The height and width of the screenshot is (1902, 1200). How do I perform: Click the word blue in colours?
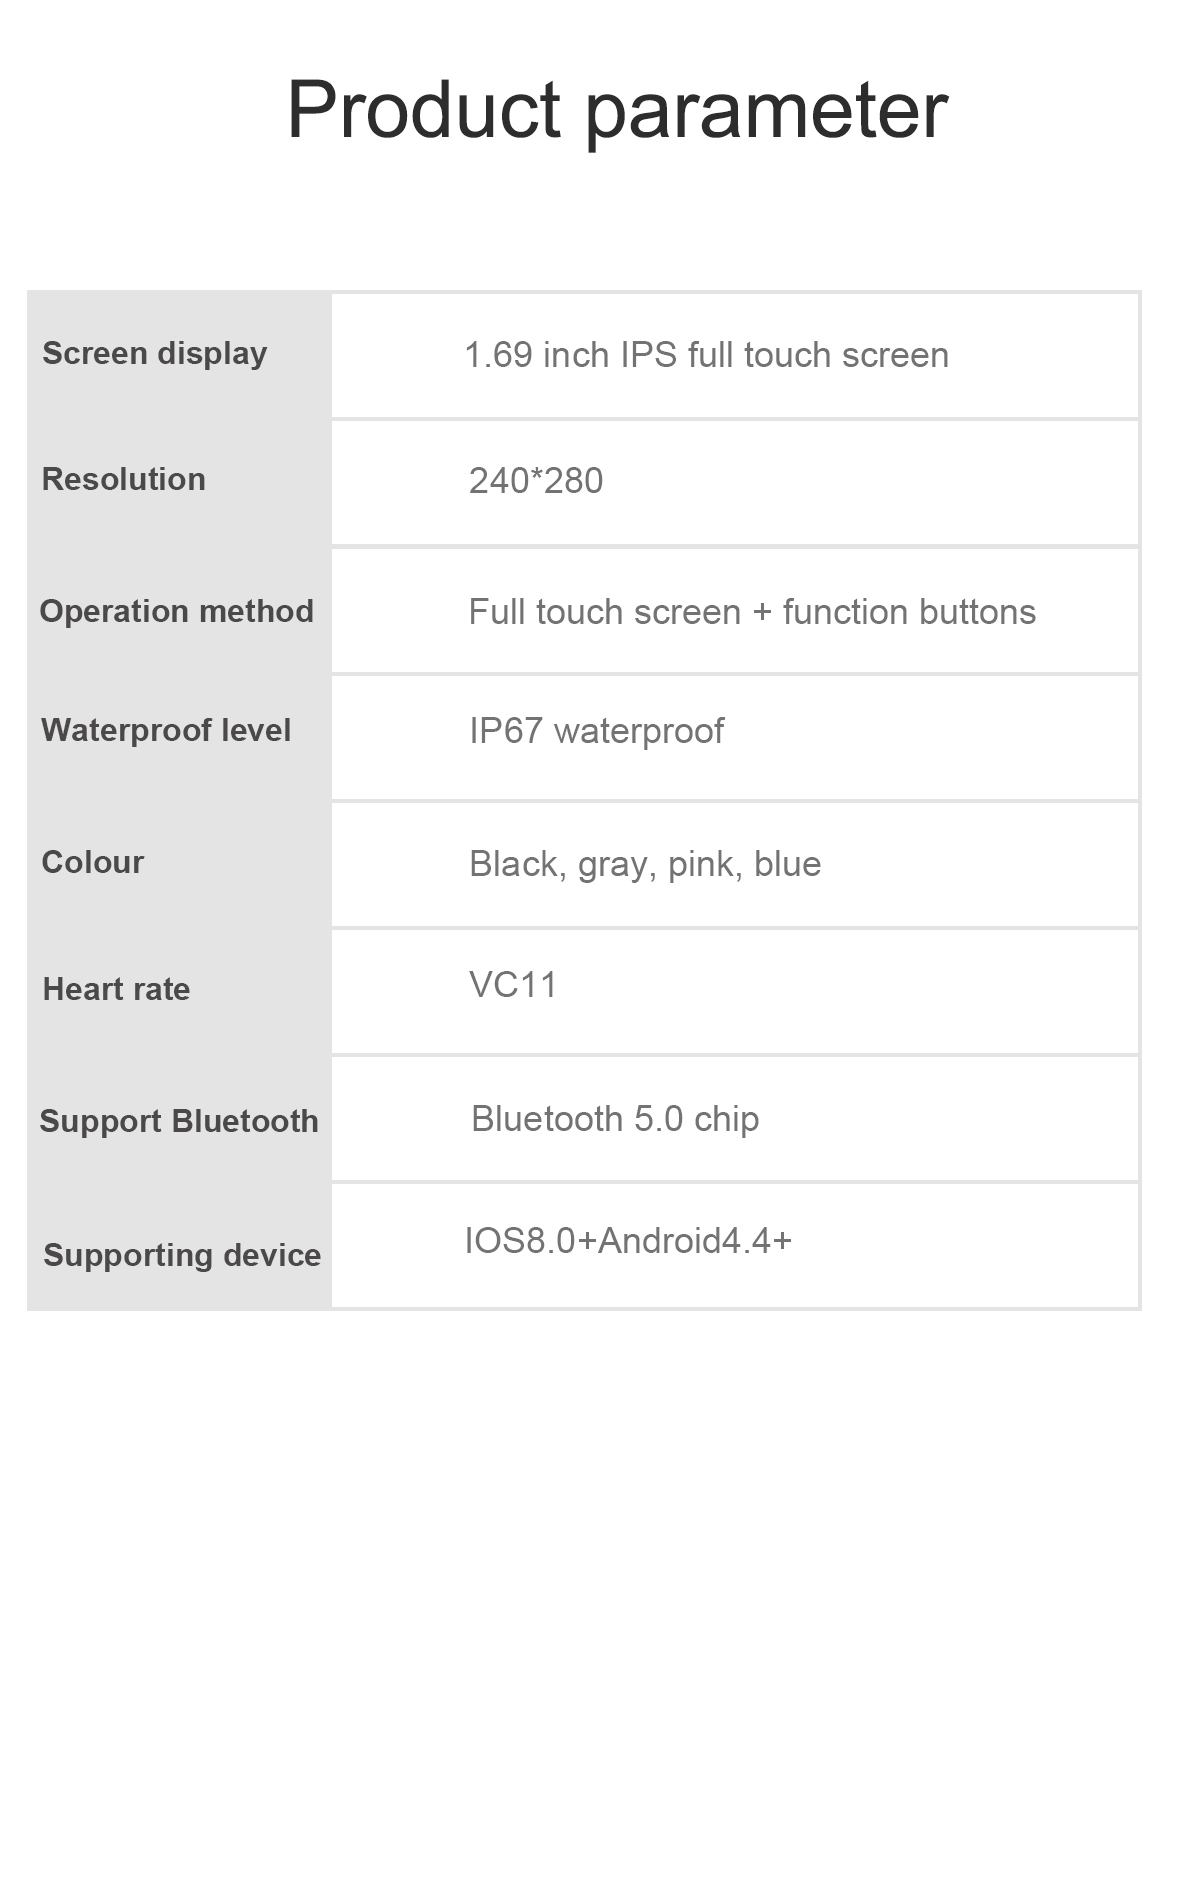(788, 864)
